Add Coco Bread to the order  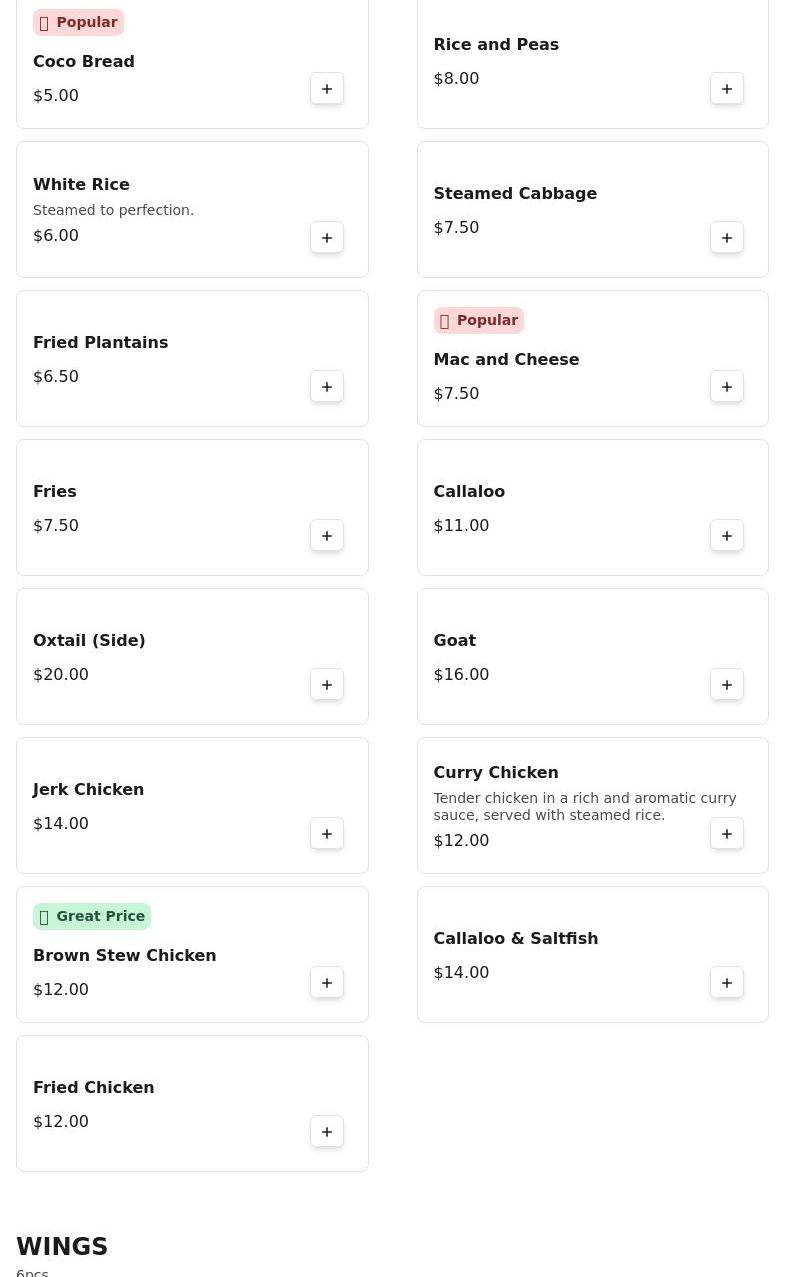point(327,89)
